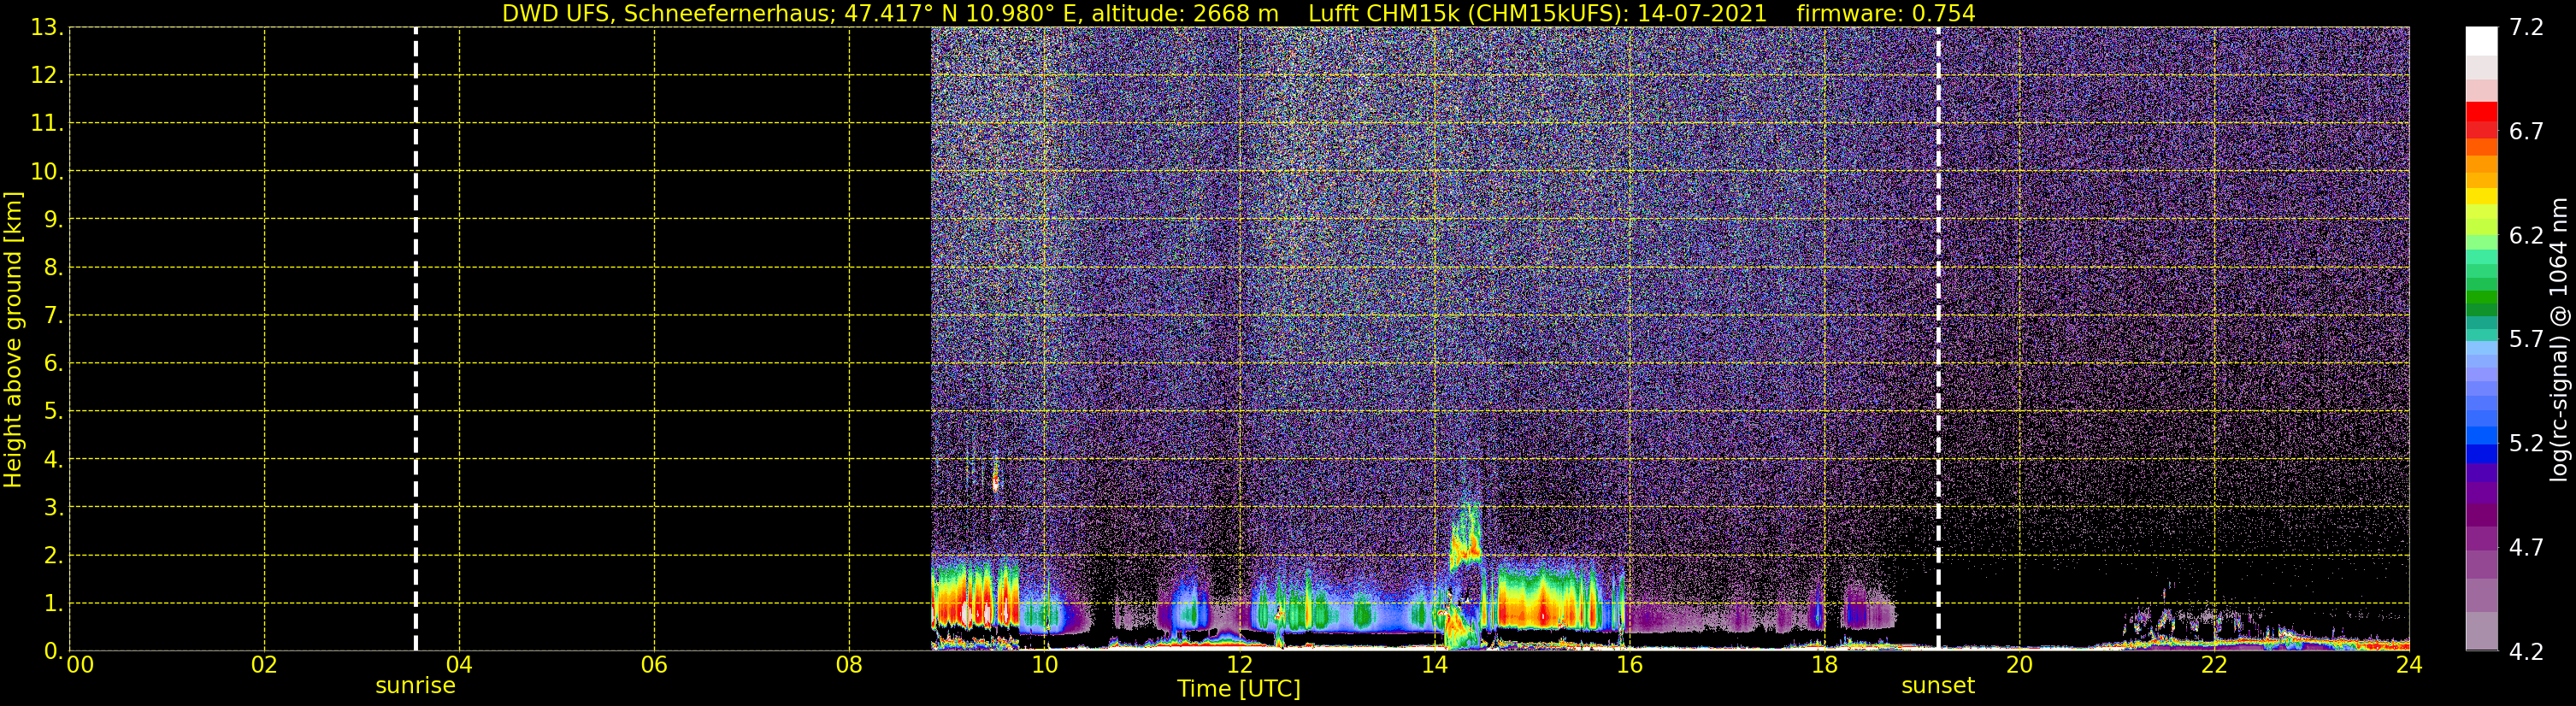
Task: Click the 'firmware: 0.754' text
Action: (x=1885, y=14)
